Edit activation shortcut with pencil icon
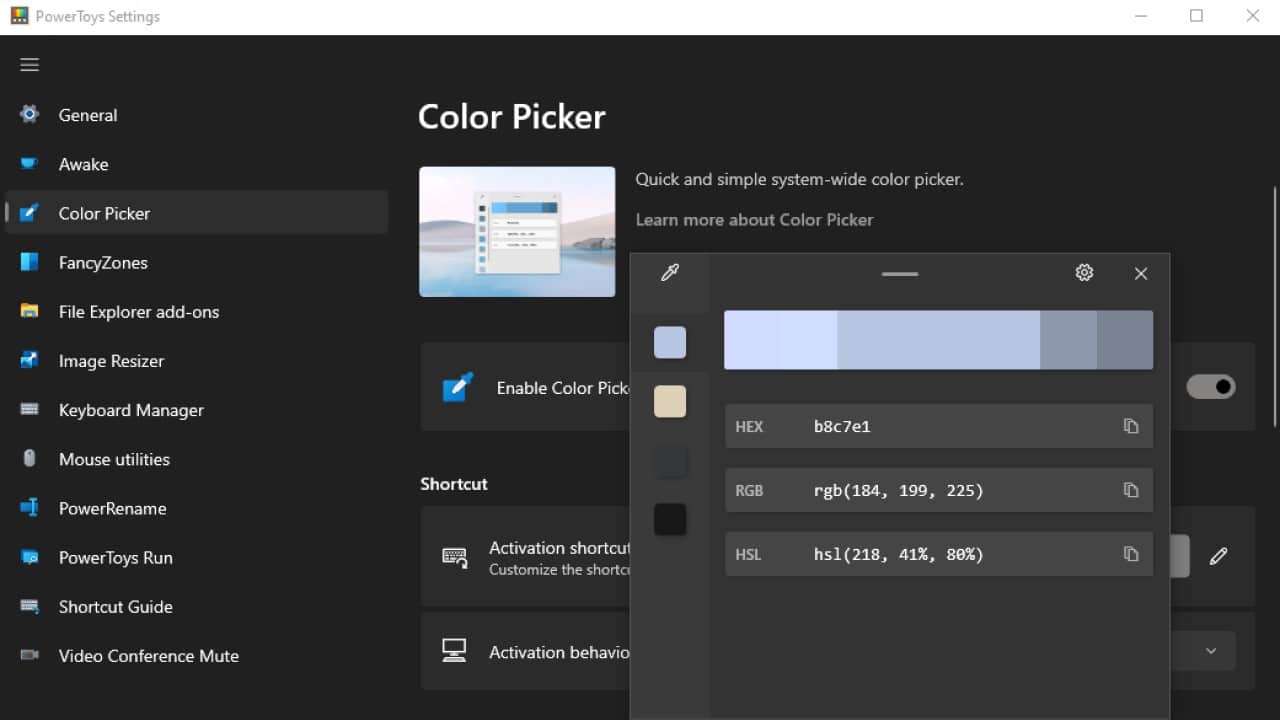Screen dimensions: 1280x720 pos(1218,556)
